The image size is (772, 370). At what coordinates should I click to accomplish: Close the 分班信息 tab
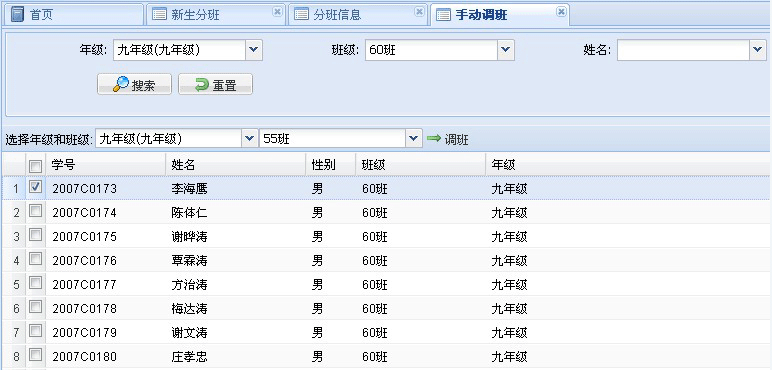(419, 11)
